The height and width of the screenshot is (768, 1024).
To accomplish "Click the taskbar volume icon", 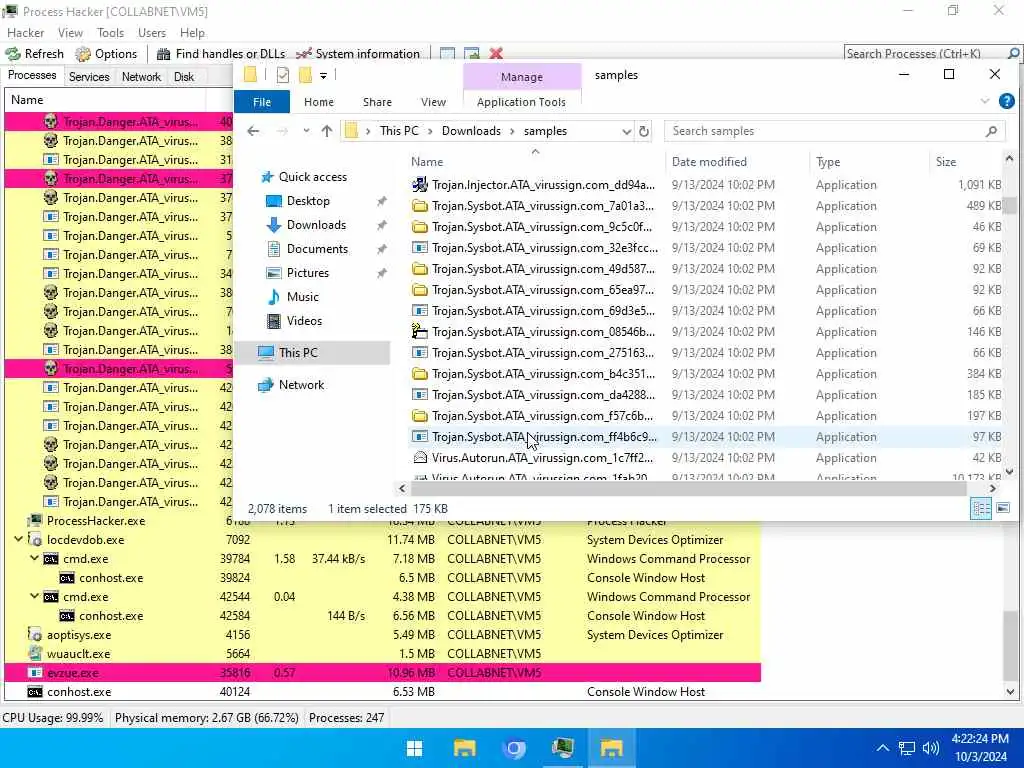I will click(x=931, y=748).
